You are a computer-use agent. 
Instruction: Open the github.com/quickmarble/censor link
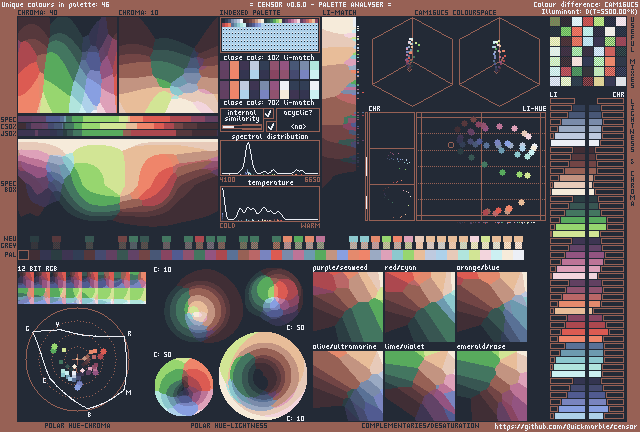pyautogui.click(x=566, y=426)
